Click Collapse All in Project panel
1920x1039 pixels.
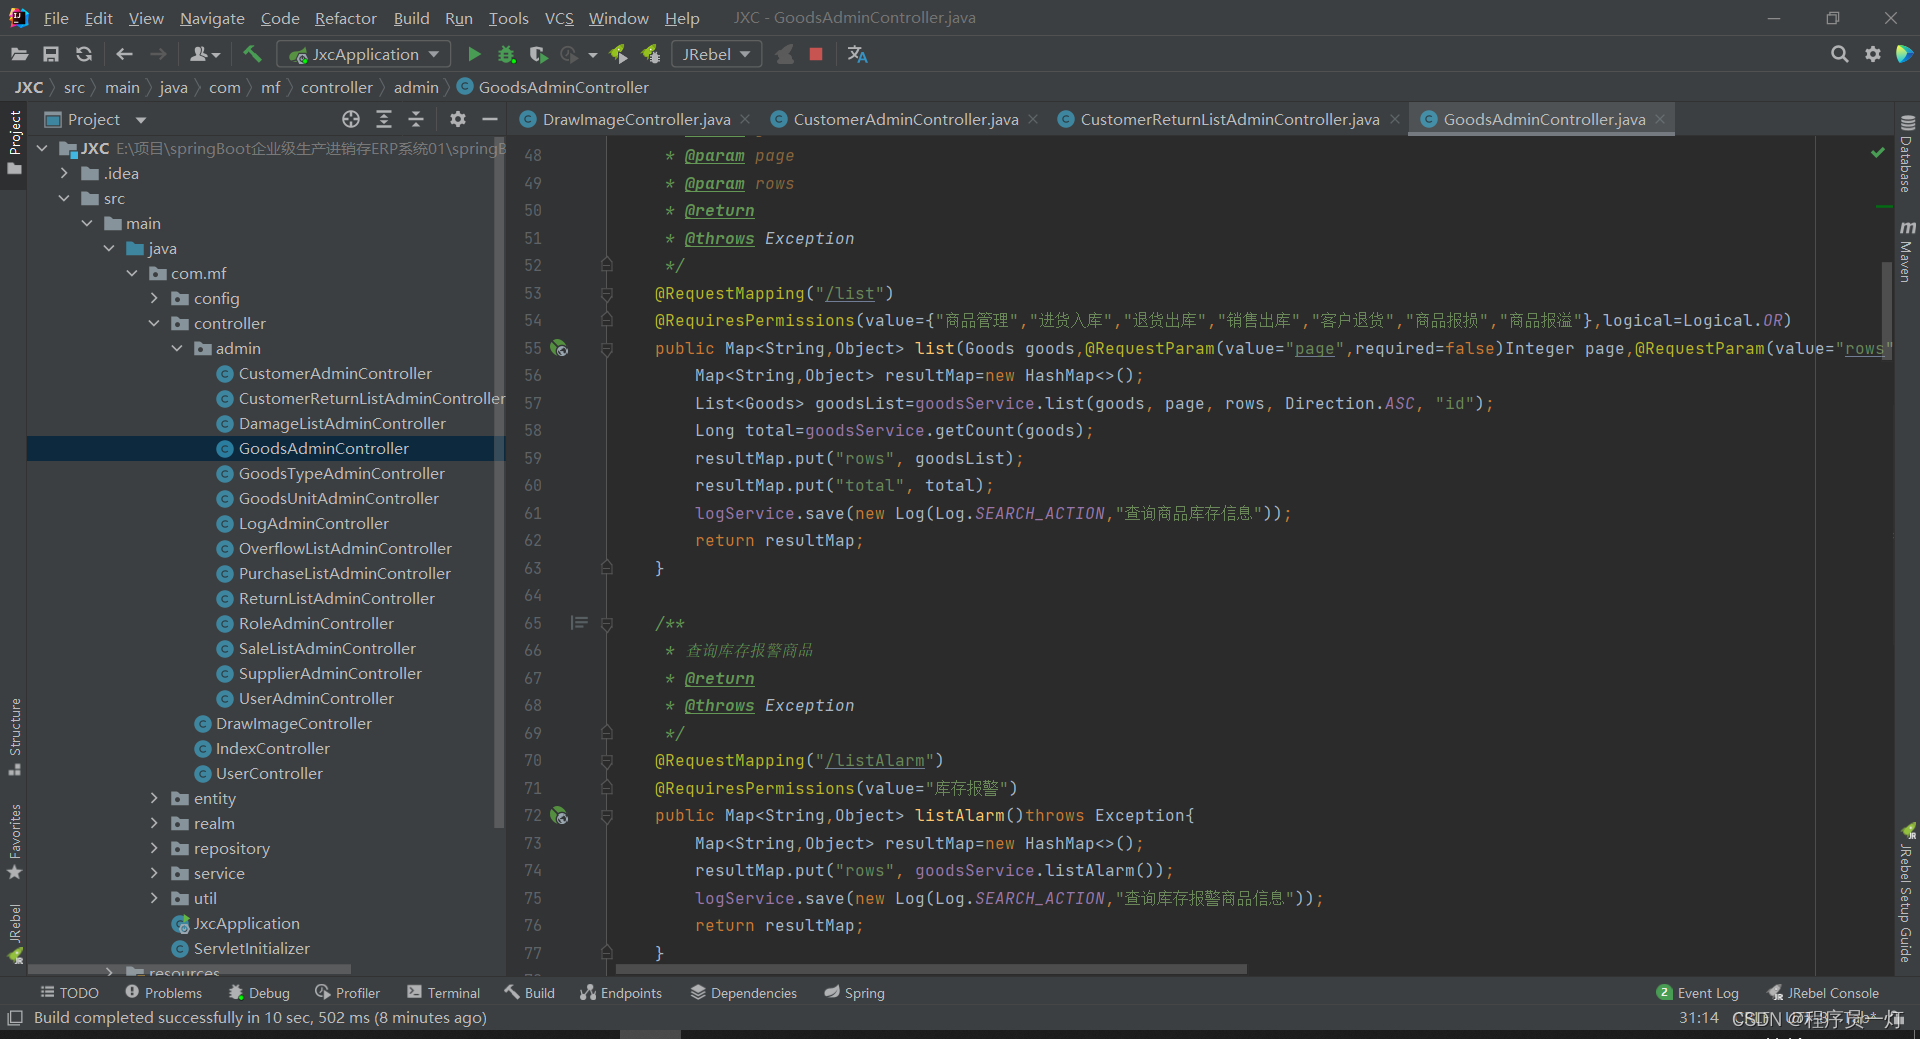point(416,119)
